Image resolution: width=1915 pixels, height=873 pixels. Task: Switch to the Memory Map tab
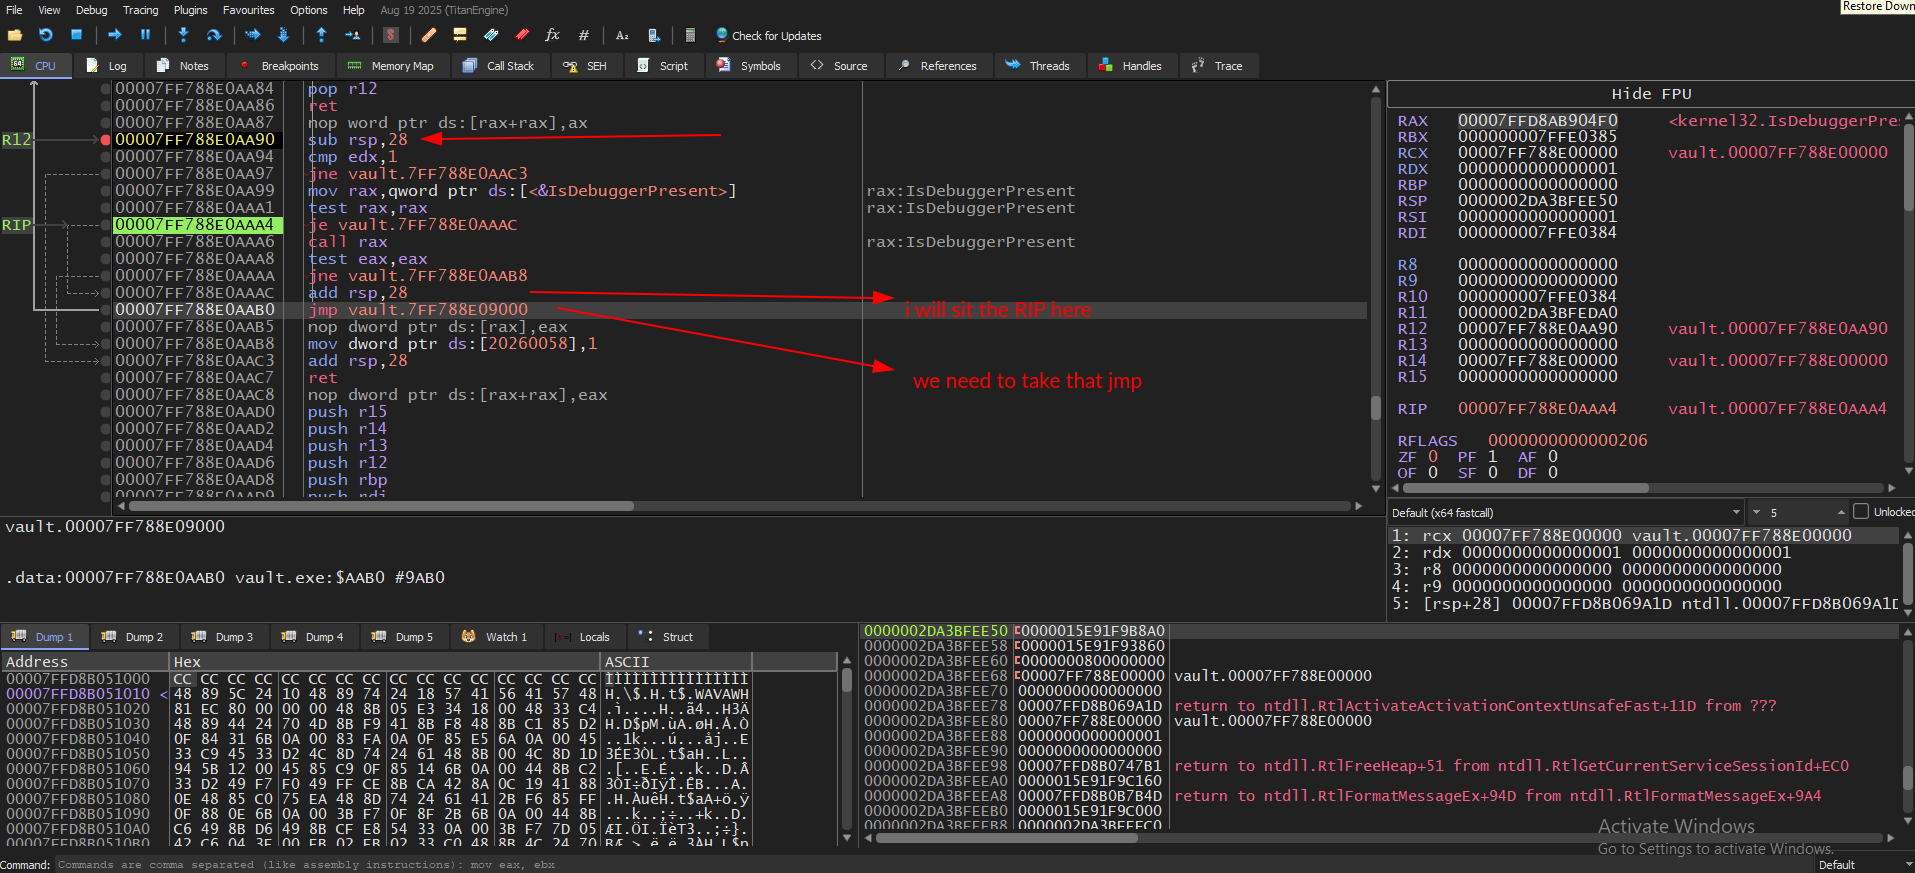coord(391,66)
